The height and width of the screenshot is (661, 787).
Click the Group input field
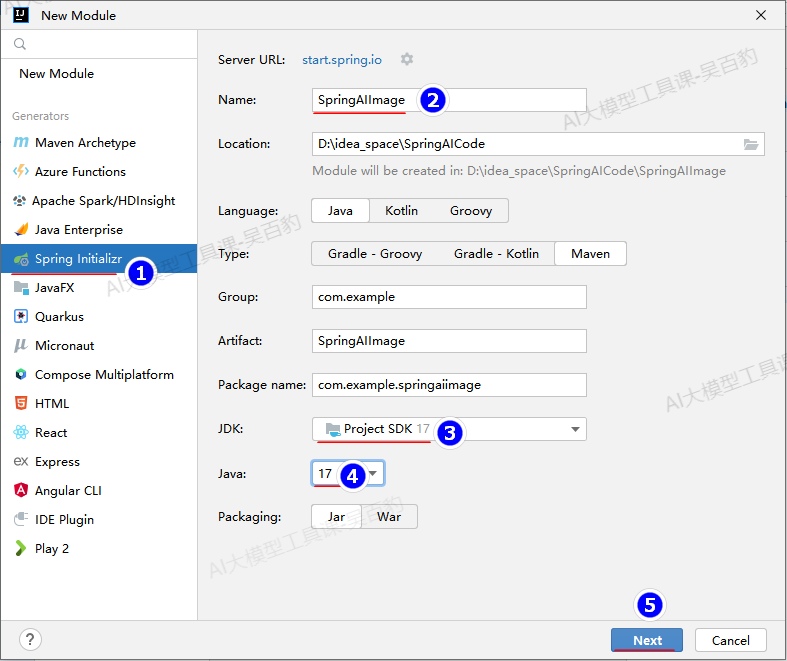pos(449,297)
